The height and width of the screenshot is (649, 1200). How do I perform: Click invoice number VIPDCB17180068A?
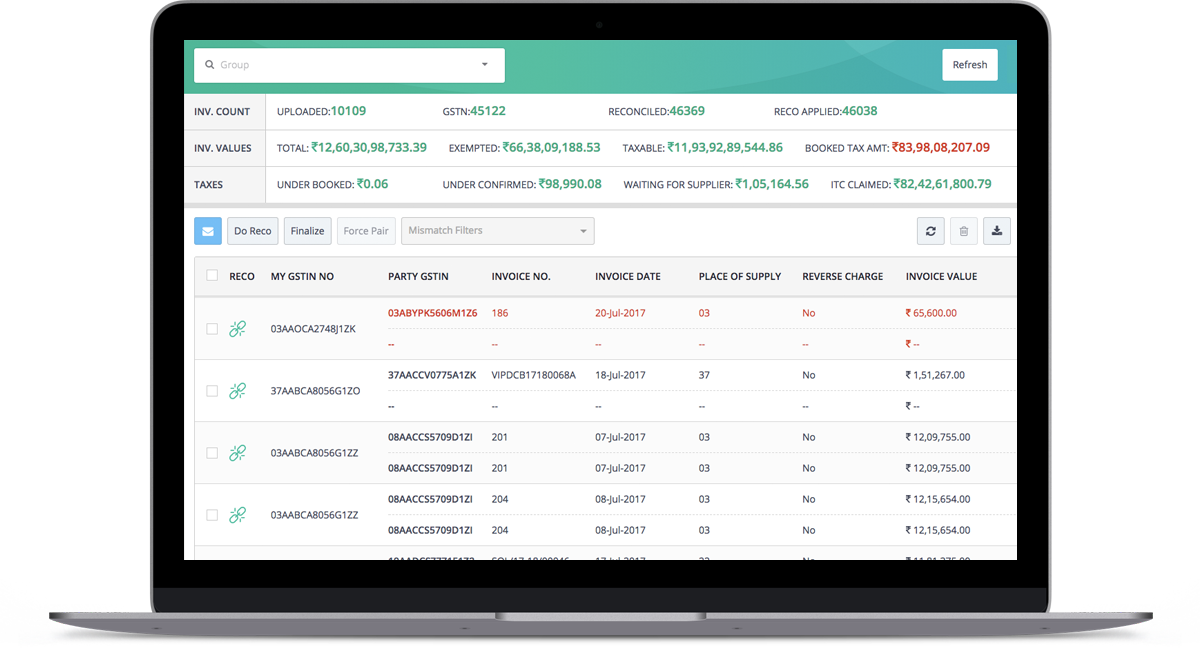click(534, 375)
